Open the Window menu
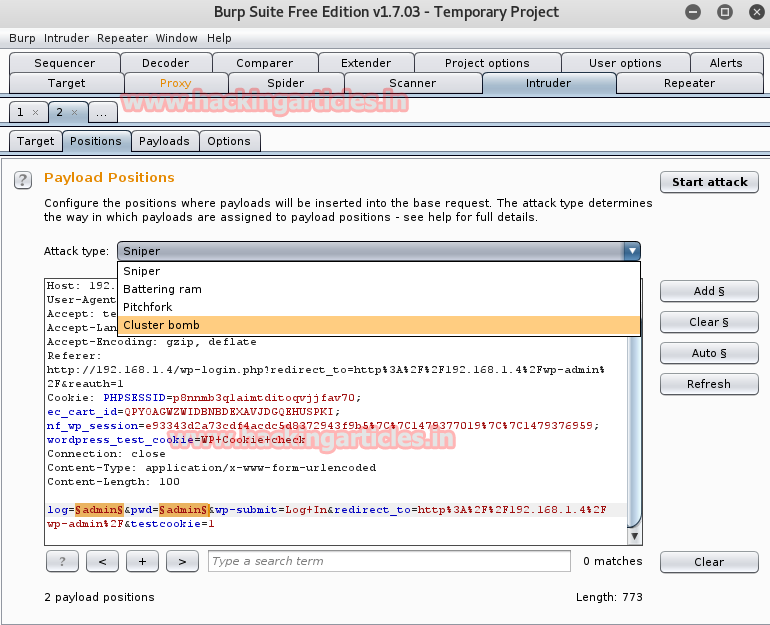This screenshot has width=770, height=625. point(176,38)
